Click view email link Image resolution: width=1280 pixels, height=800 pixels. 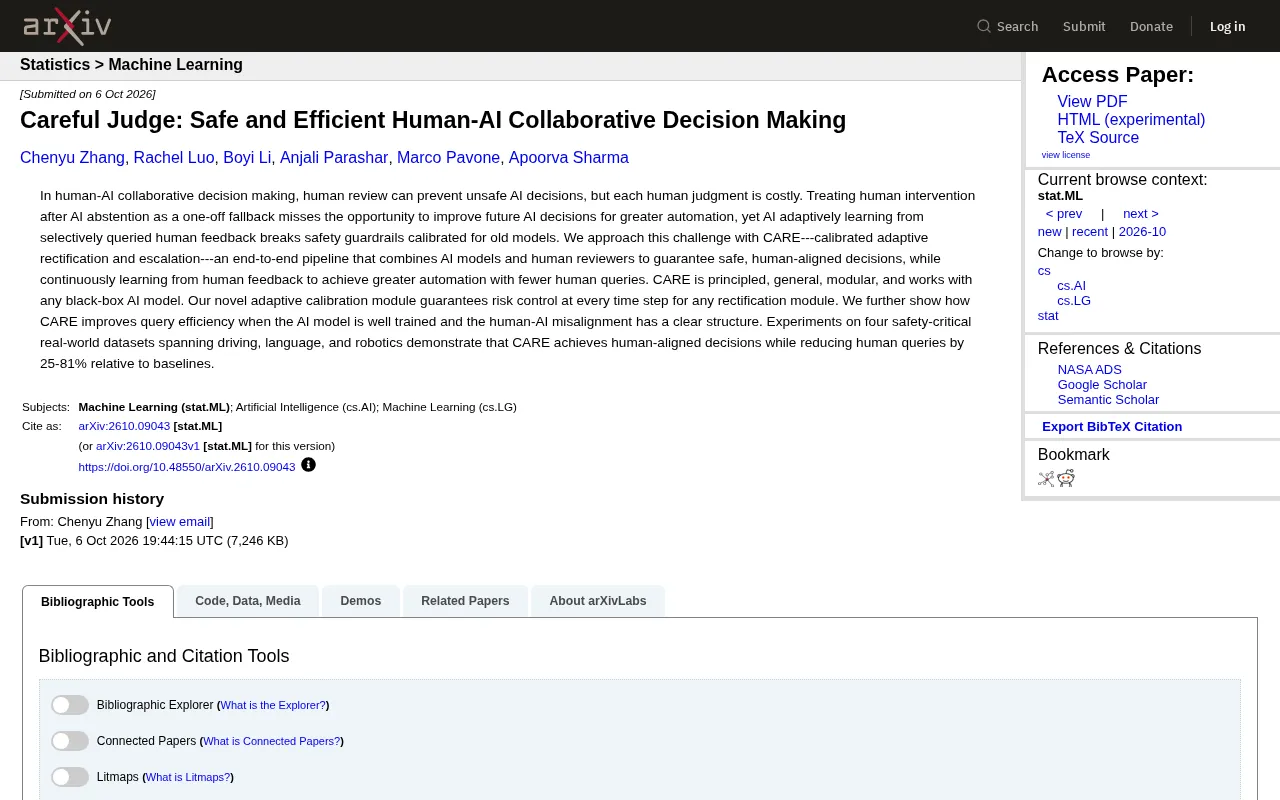click(180, 522)
